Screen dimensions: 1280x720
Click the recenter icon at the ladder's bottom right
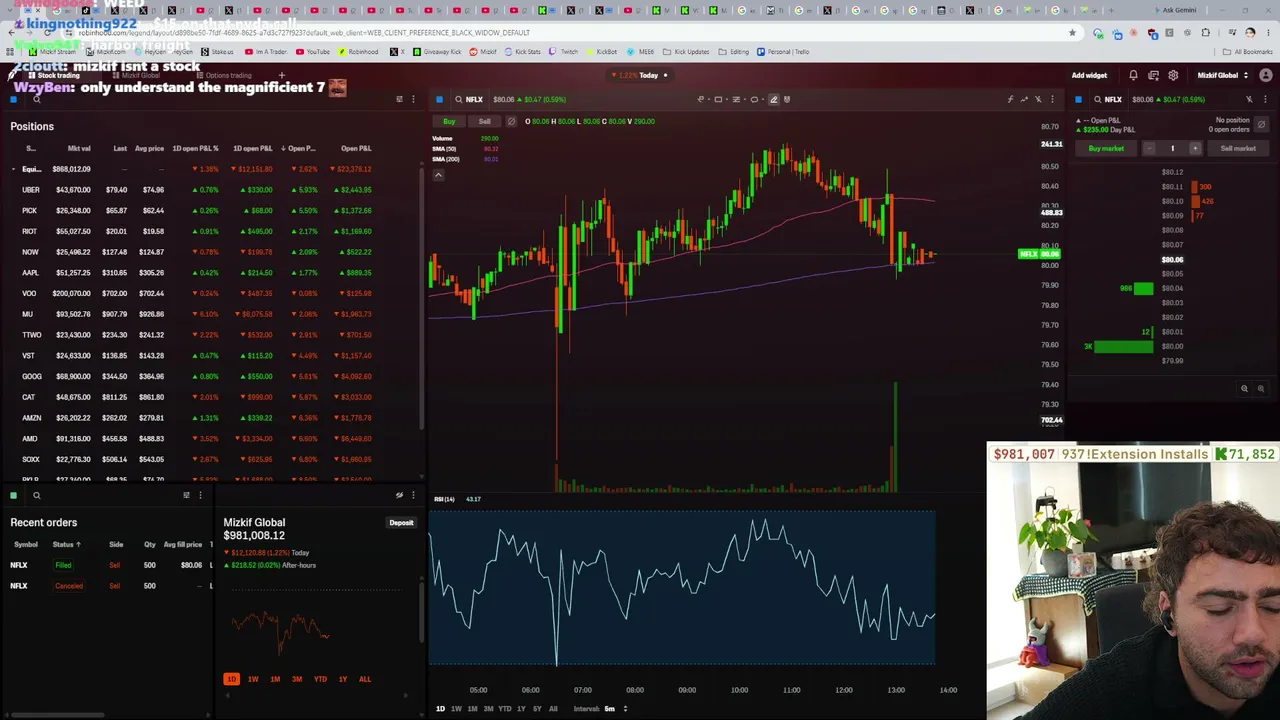[x=1260, y=389]
